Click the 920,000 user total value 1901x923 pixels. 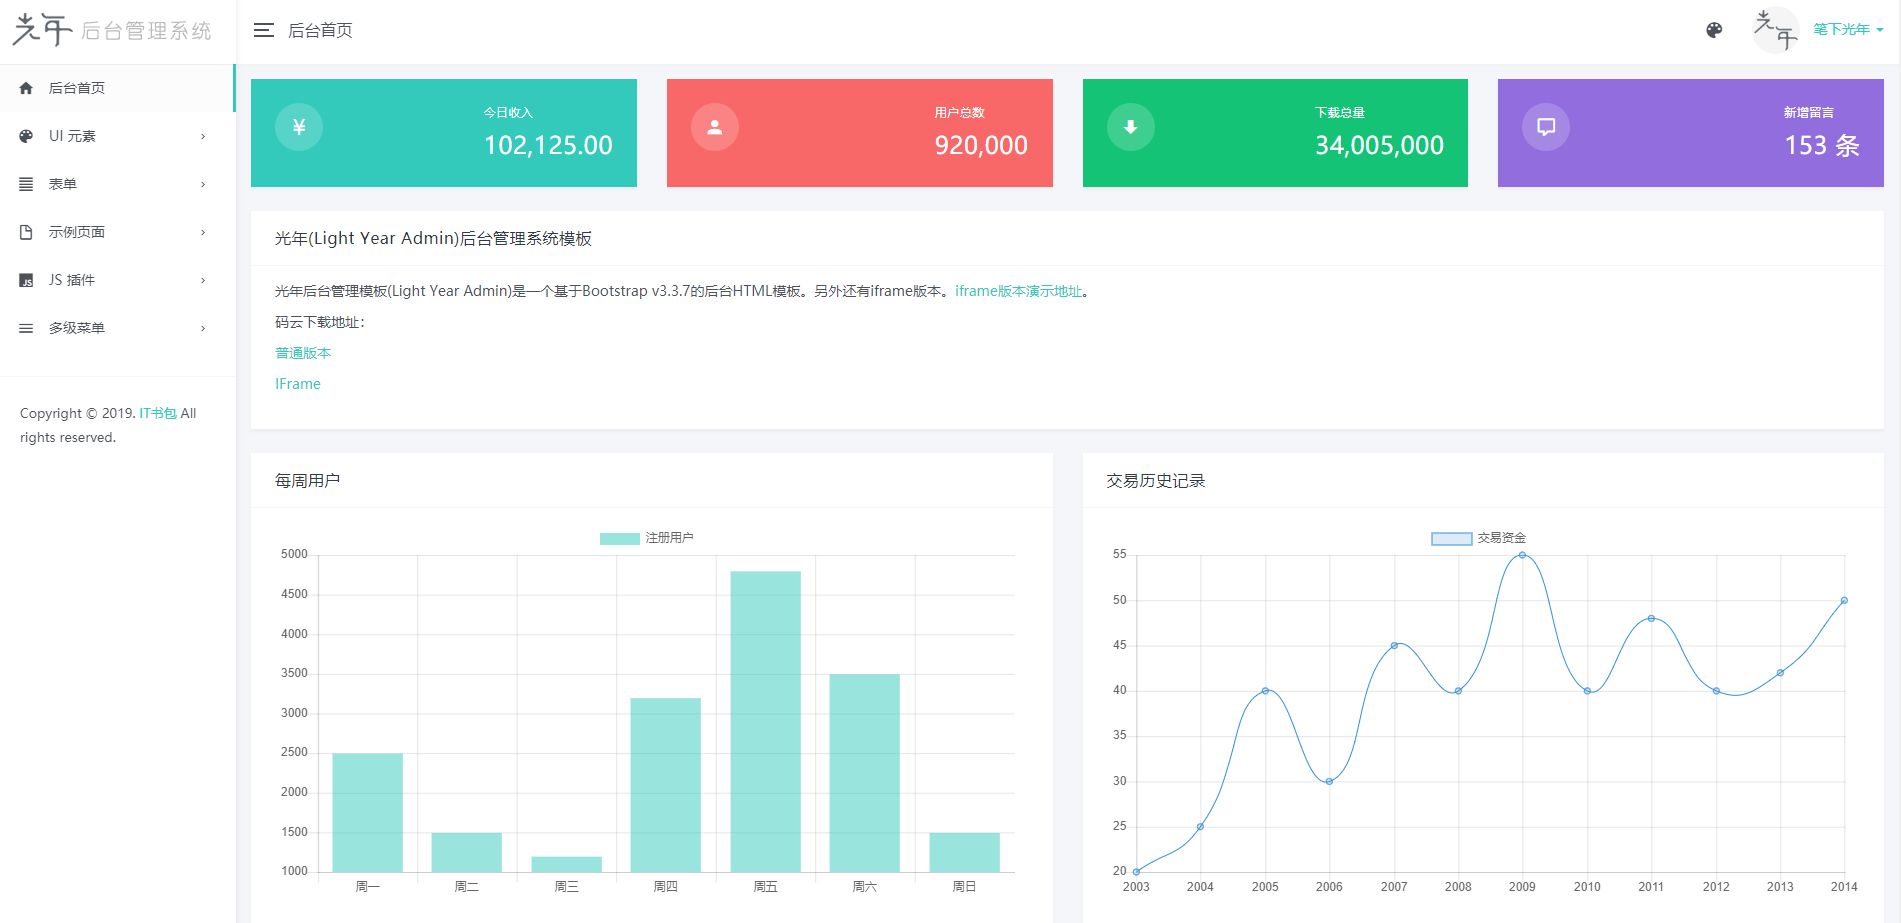[x=981, y=146]
